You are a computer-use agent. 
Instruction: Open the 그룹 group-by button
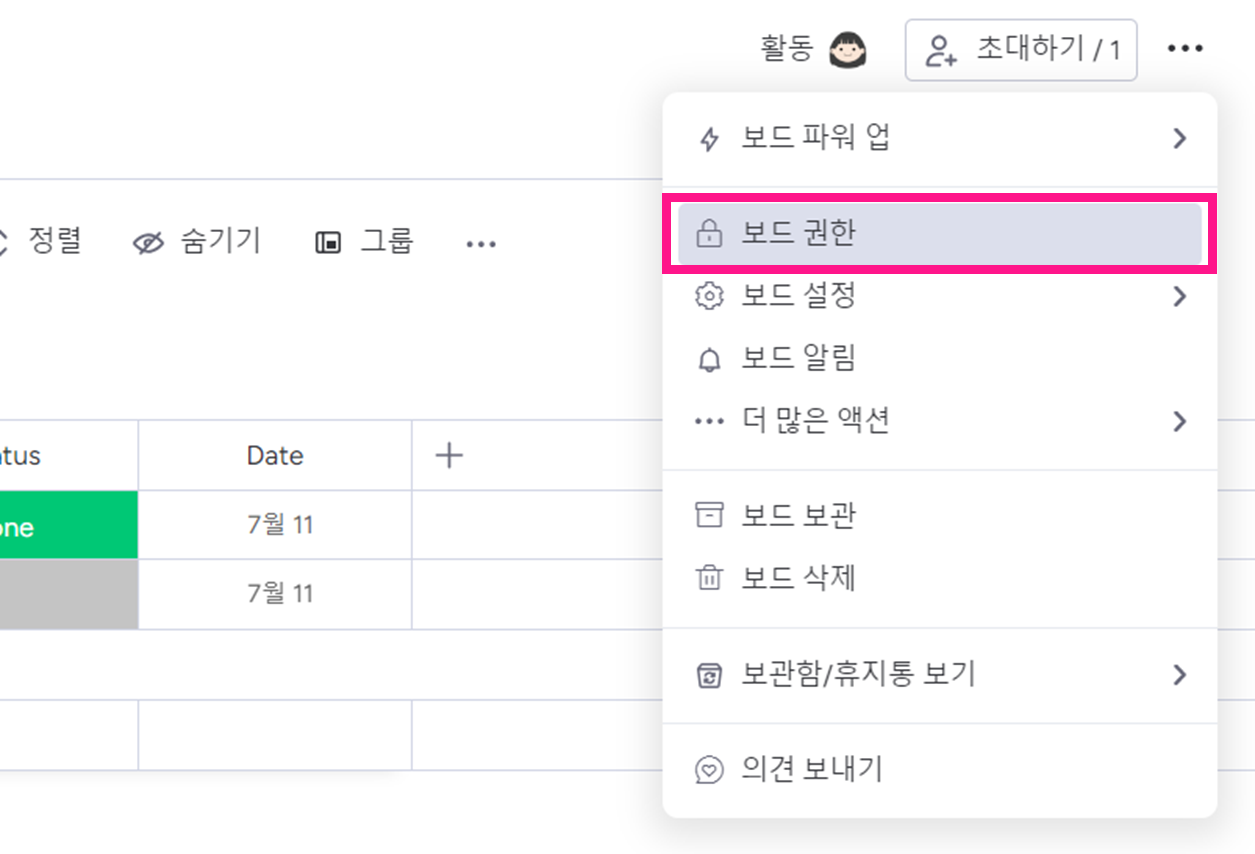365,242
